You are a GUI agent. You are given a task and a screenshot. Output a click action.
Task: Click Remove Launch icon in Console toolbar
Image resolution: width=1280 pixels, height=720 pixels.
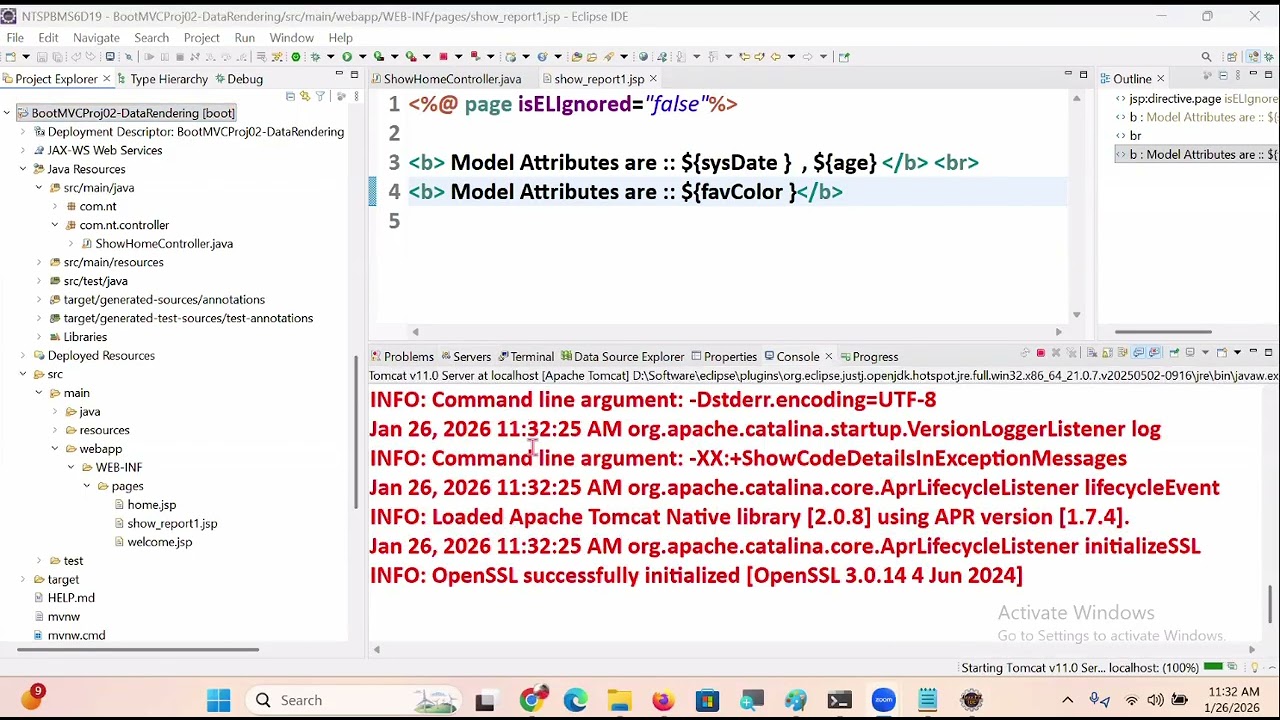coord(1056,353)
